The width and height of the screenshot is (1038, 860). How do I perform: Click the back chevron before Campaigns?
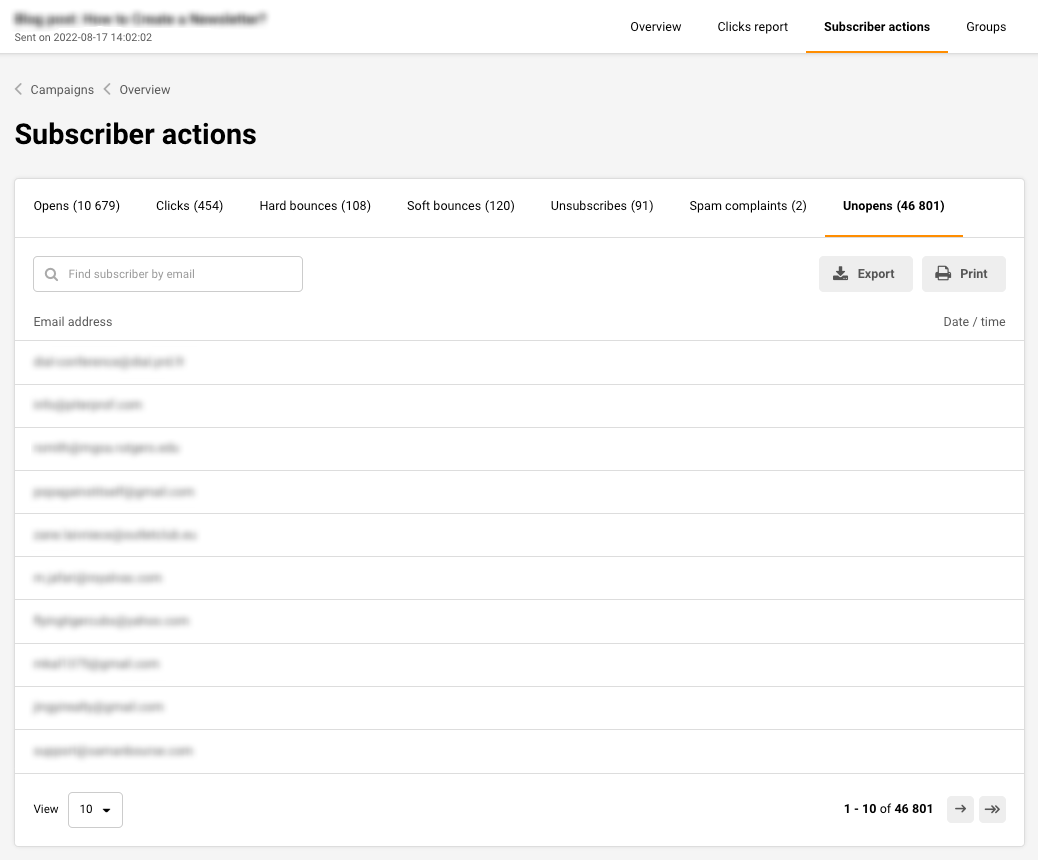[x=19, y=90]
